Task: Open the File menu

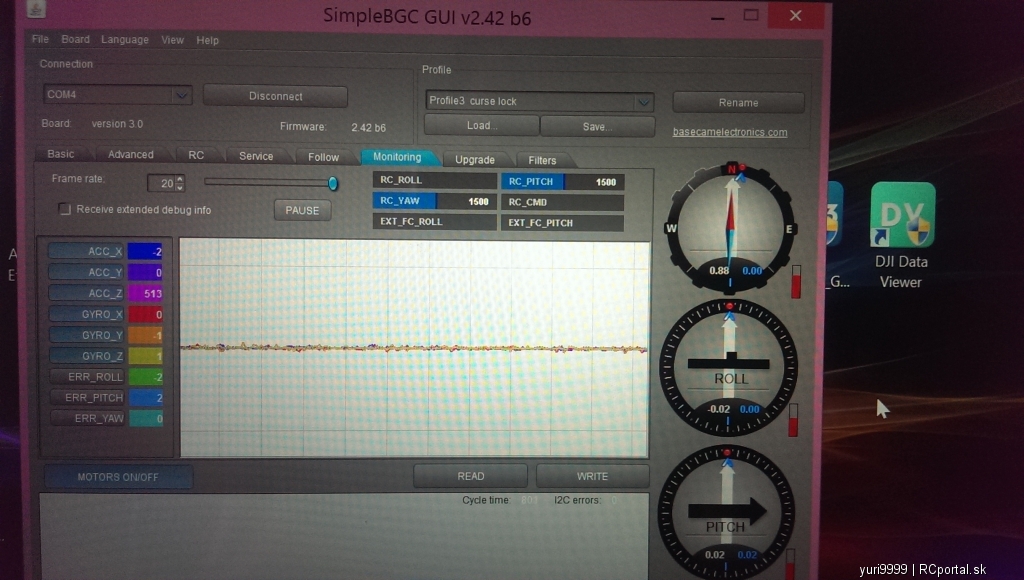Action: (40, 39)
